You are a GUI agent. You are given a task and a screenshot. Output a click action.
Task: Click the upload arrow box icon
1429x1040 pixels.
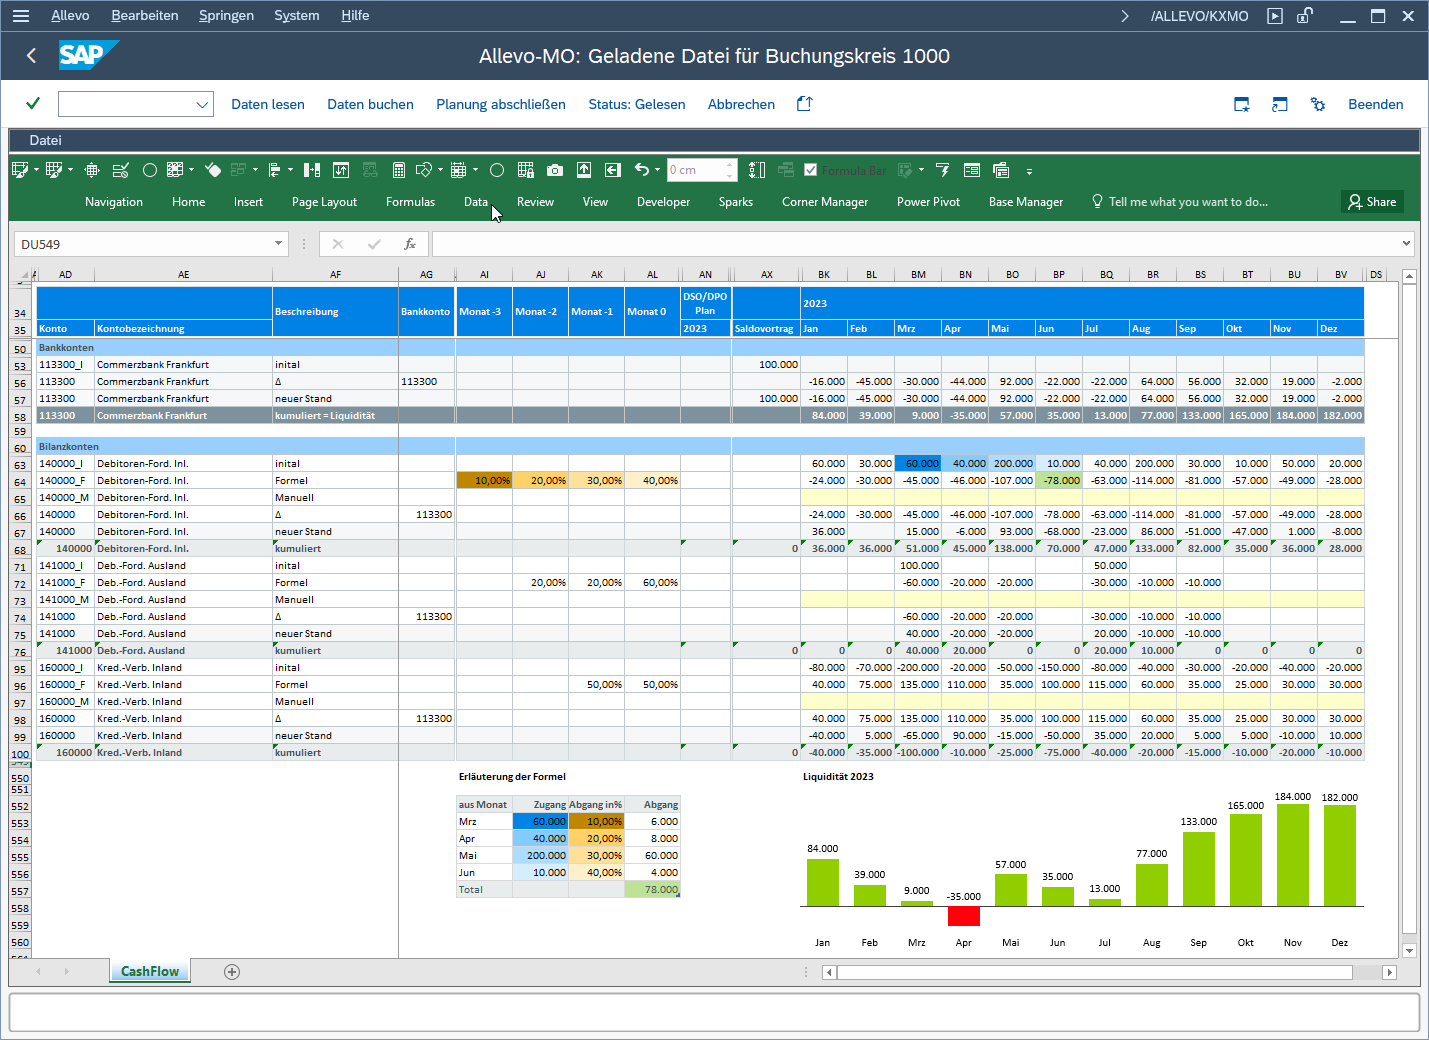584,170
